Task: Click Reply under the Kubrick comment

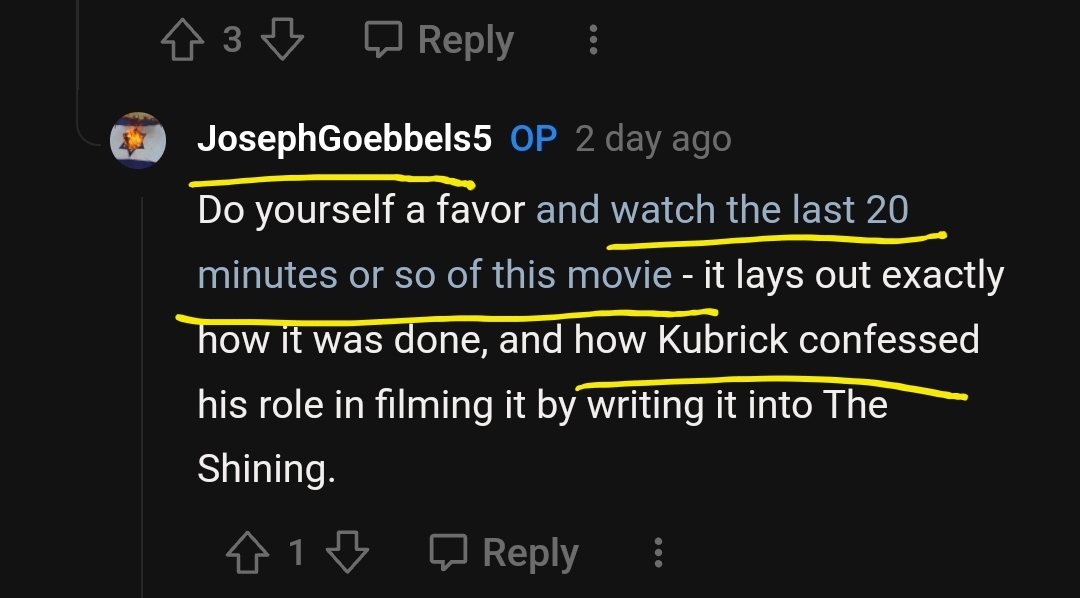Action: point(530,552)
